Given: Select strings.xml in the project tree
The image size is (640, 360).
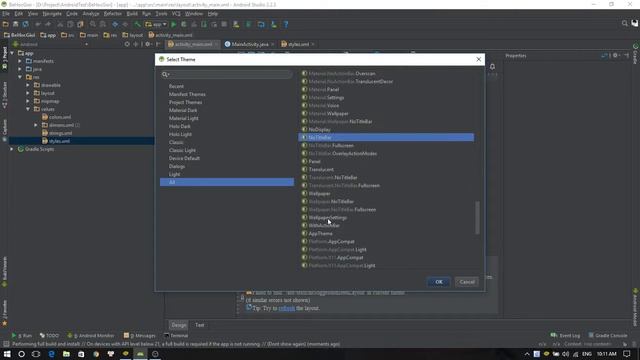Looking at the screenshot, I should pyautogui.click(x=60, y=133).
